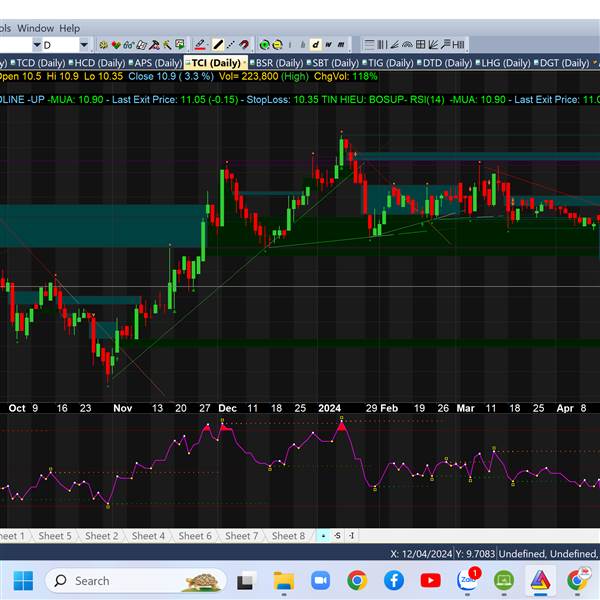Image resolution: width=600 pixels, height=600 pixels.
Task: Select the Fibonacci fan lines tool
Action: click(395, 45)
